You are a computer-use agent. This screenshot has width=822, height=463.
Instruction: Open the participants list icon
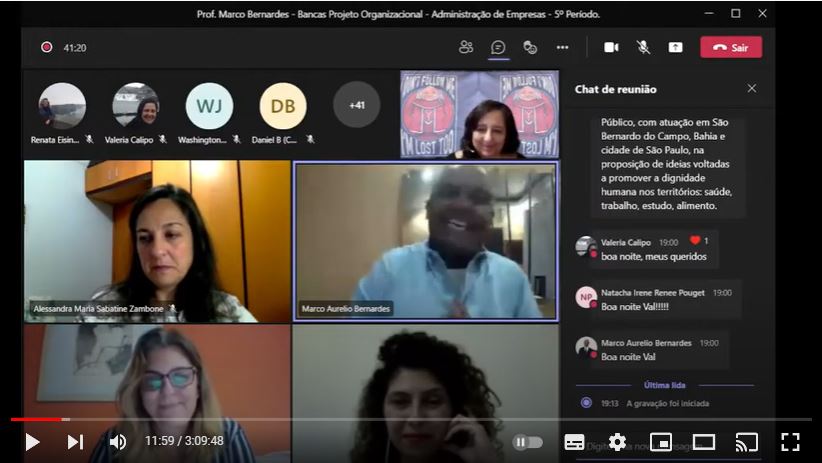tap(466, 47)
